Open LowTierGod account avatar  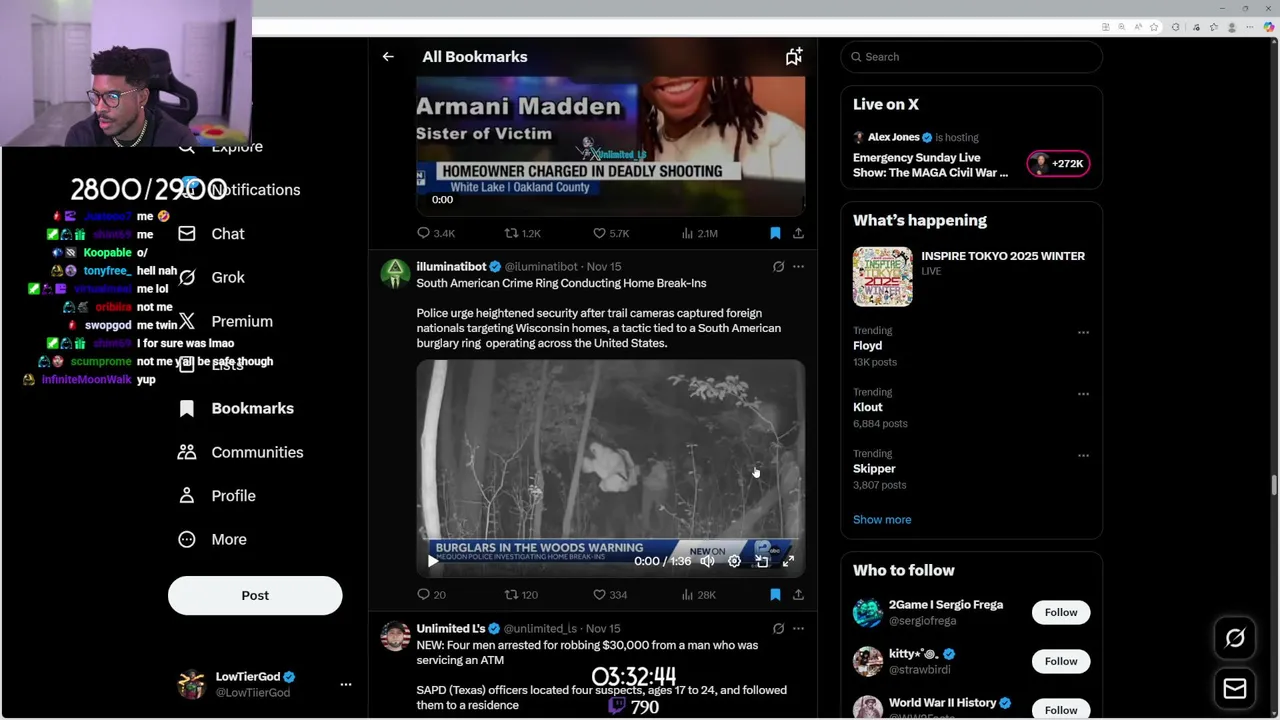click(x=191, y=685)
